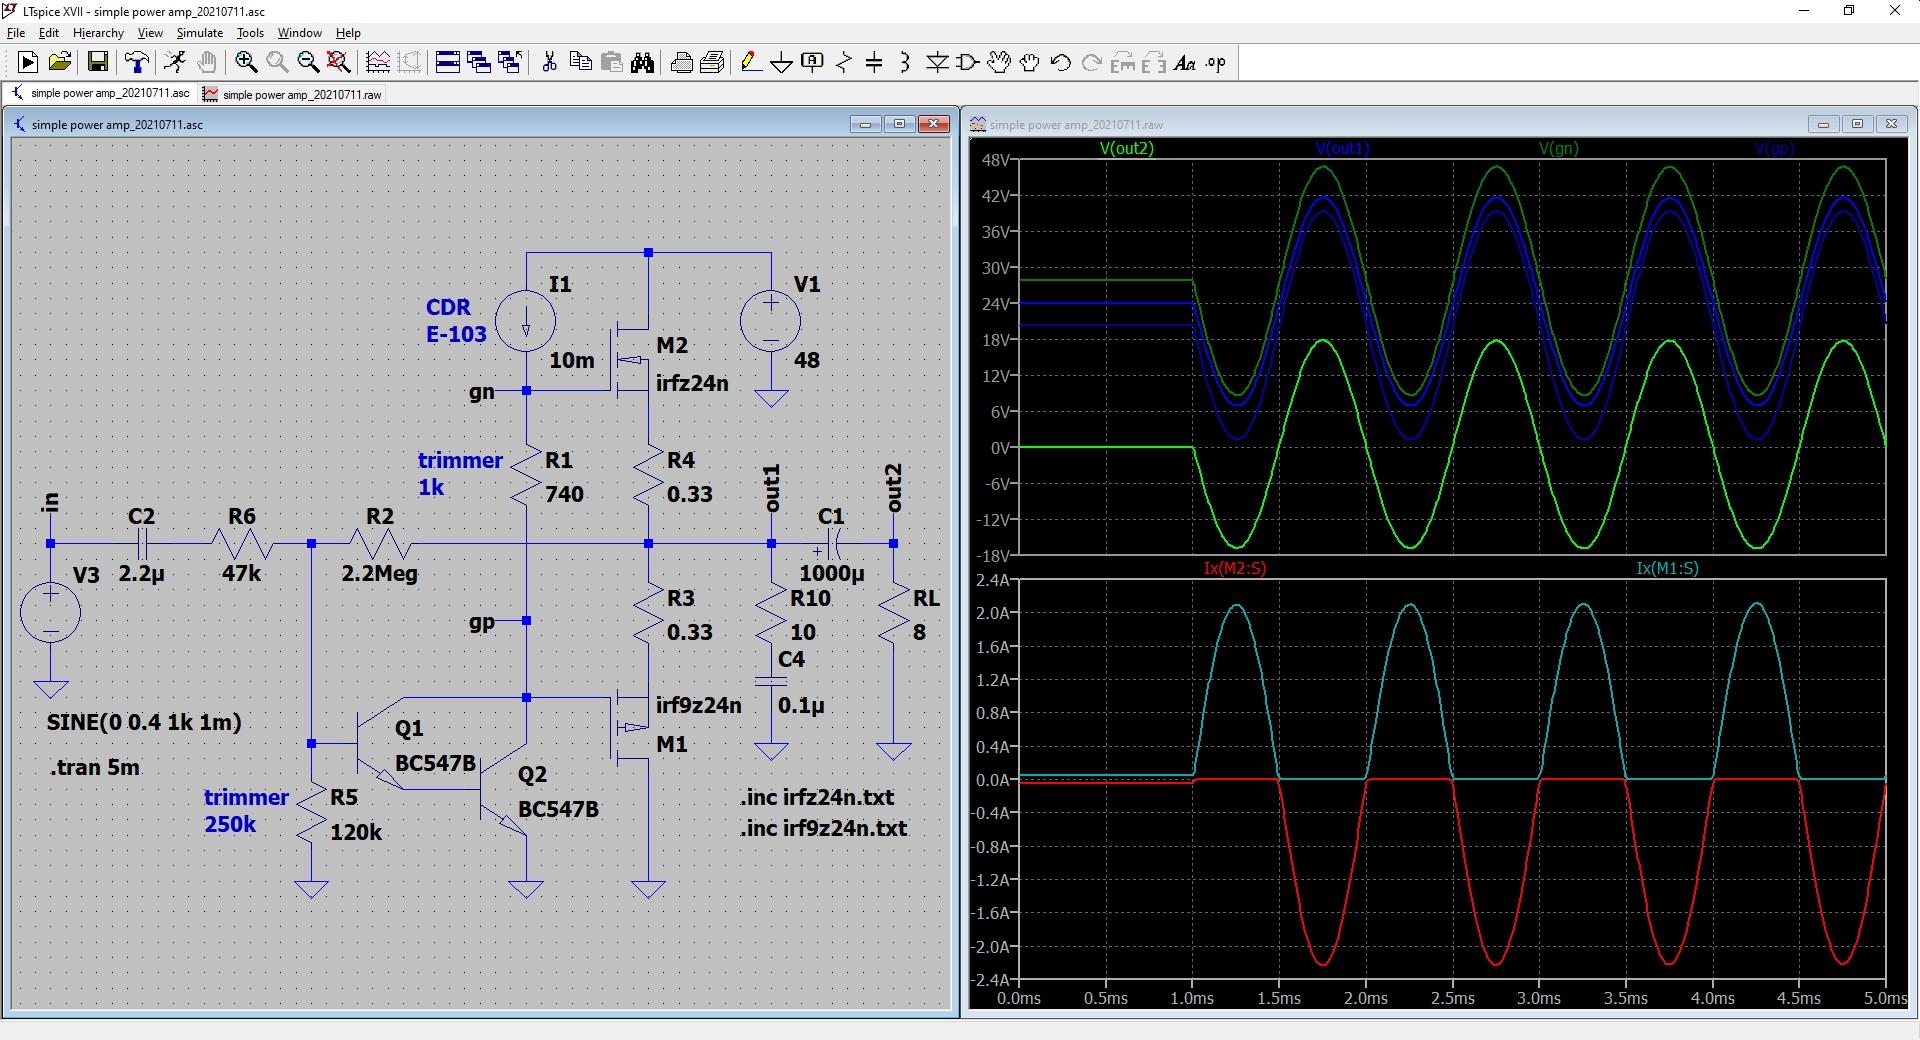The width and height of the screenshot is (1920, 1040).
Task: Place an inductor from the toolbar
Action: (x=905, y=63)
